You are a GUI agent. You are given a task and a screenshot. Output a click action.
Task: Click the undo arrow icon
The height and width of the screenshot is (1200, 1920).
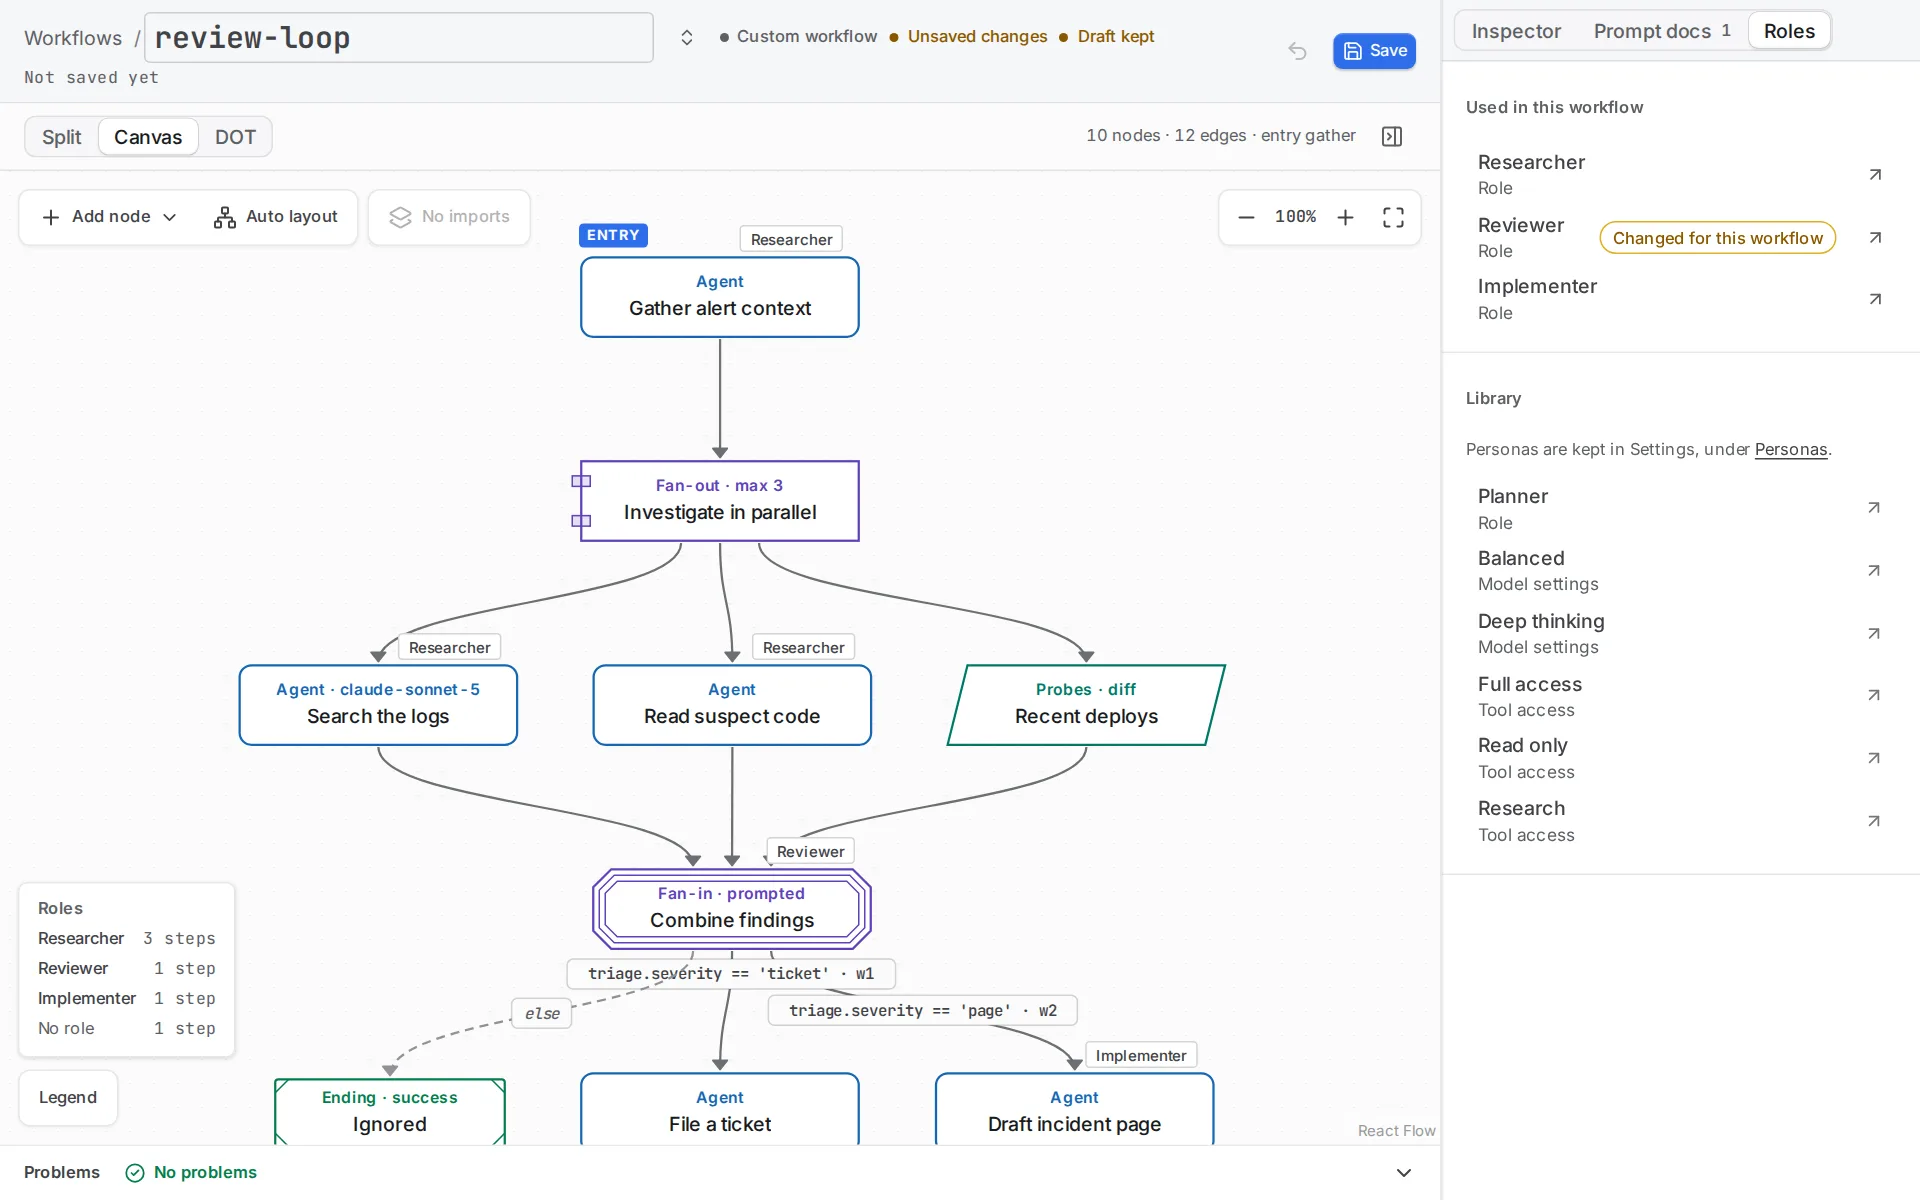[x=1297, y=51]
